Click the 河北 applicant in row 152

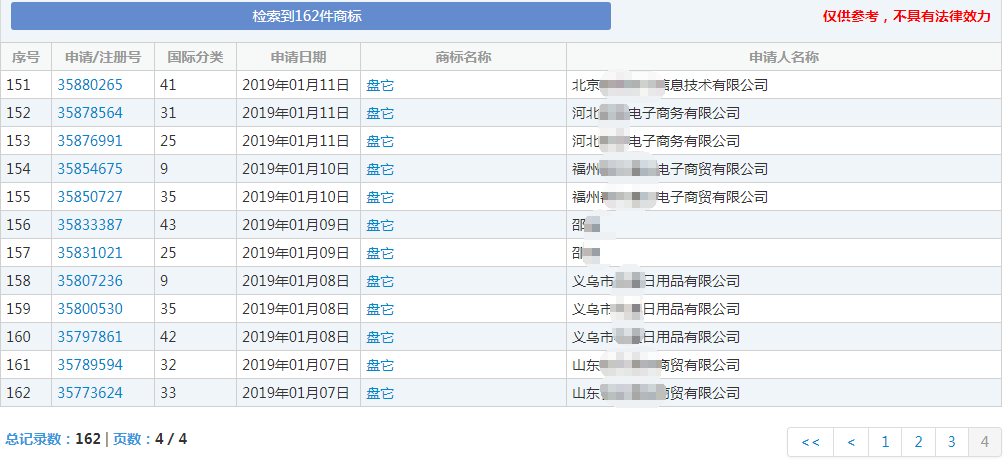coord(656,113)
